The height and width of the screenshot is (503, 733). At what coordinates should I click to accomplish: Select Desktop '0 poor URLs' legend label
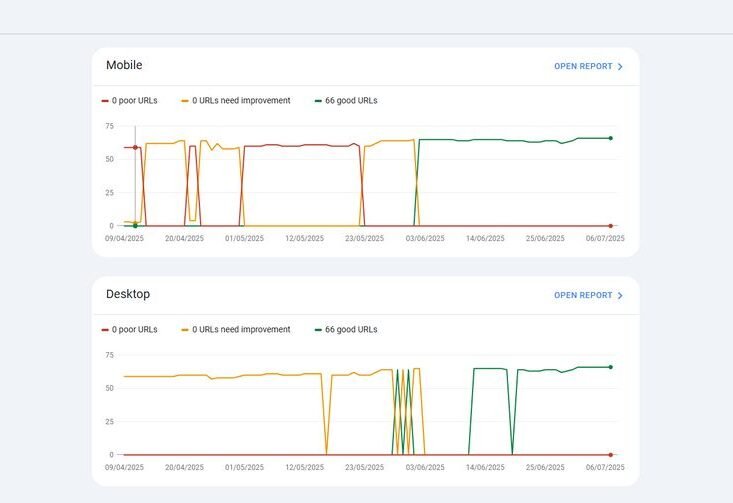pos(134,330)
